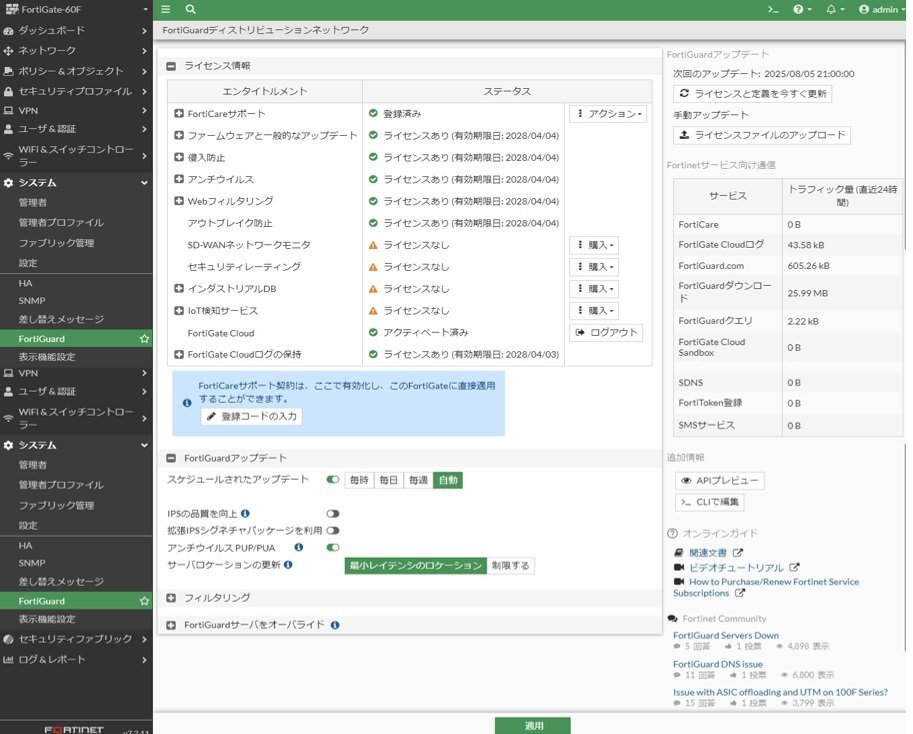Click the info icon beside アンチウイルス PUP/PUA
This screenshot has height=734, width=913.
click(x=298, y=548)
